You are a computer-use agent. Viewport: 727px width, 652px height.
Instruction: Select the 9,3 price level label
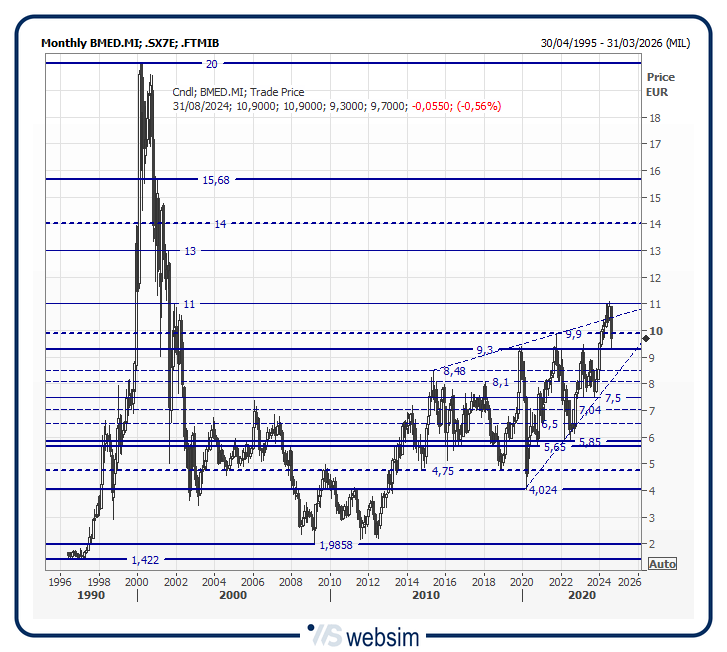(485, 350)
